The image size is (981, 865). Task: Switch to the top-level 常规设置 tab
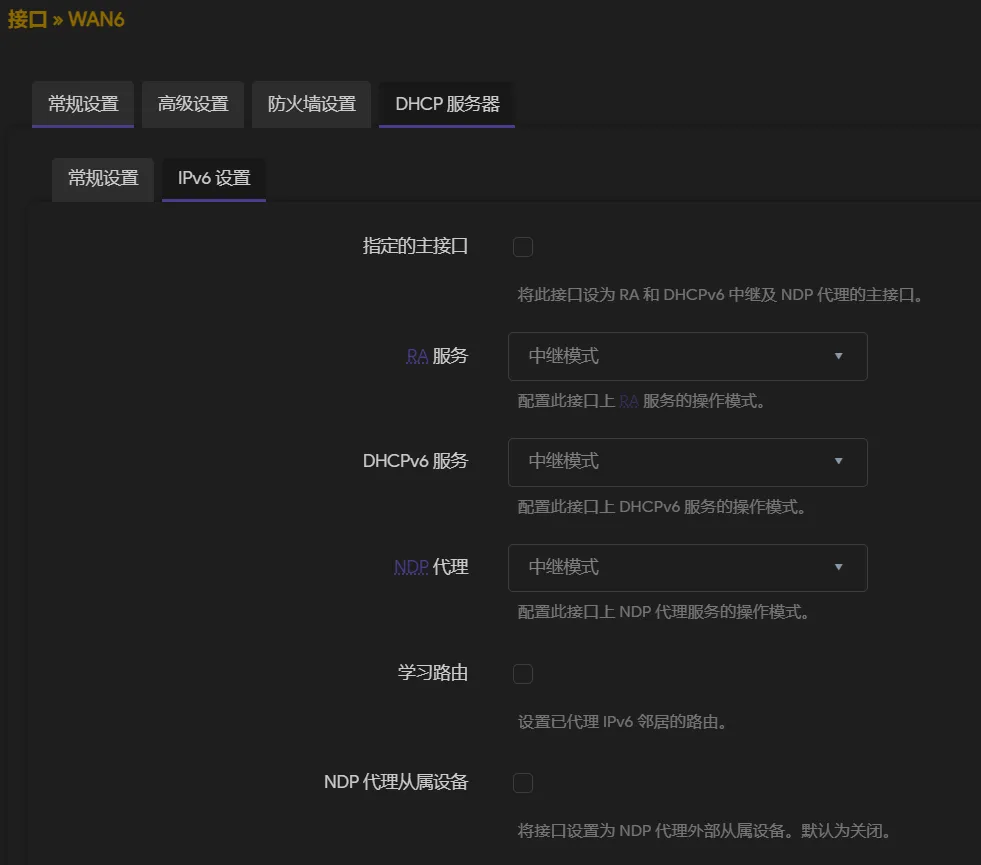pos(83,104)
